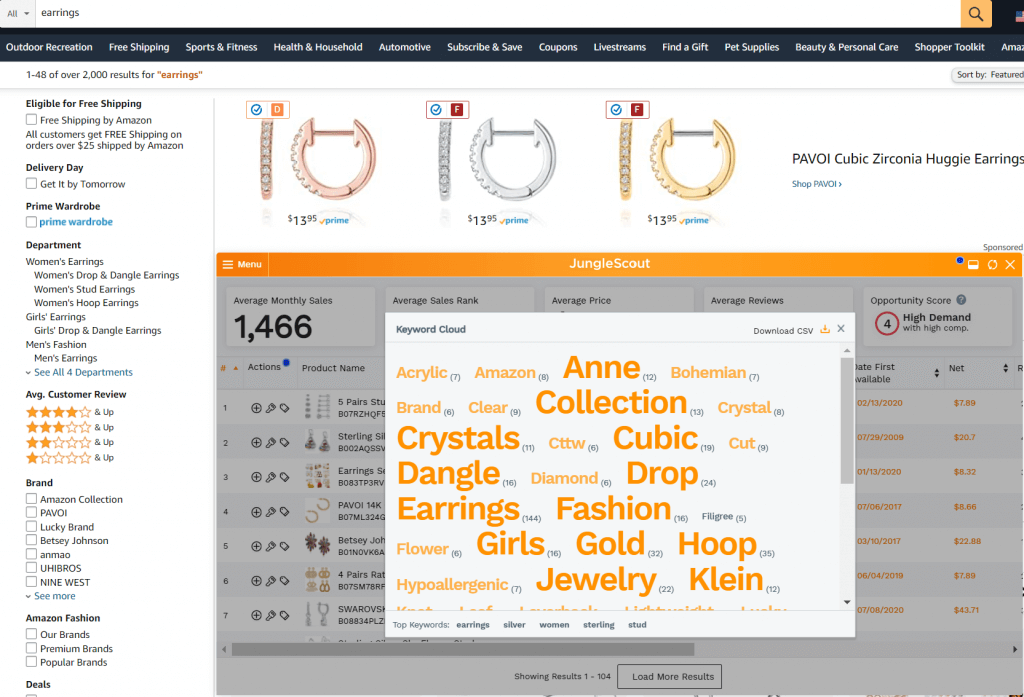Image resolution: width=1024 pixels, height=697 pixels.
Task: Click the JungleScout minimize panel icon
Action: (x=973, y=265)
